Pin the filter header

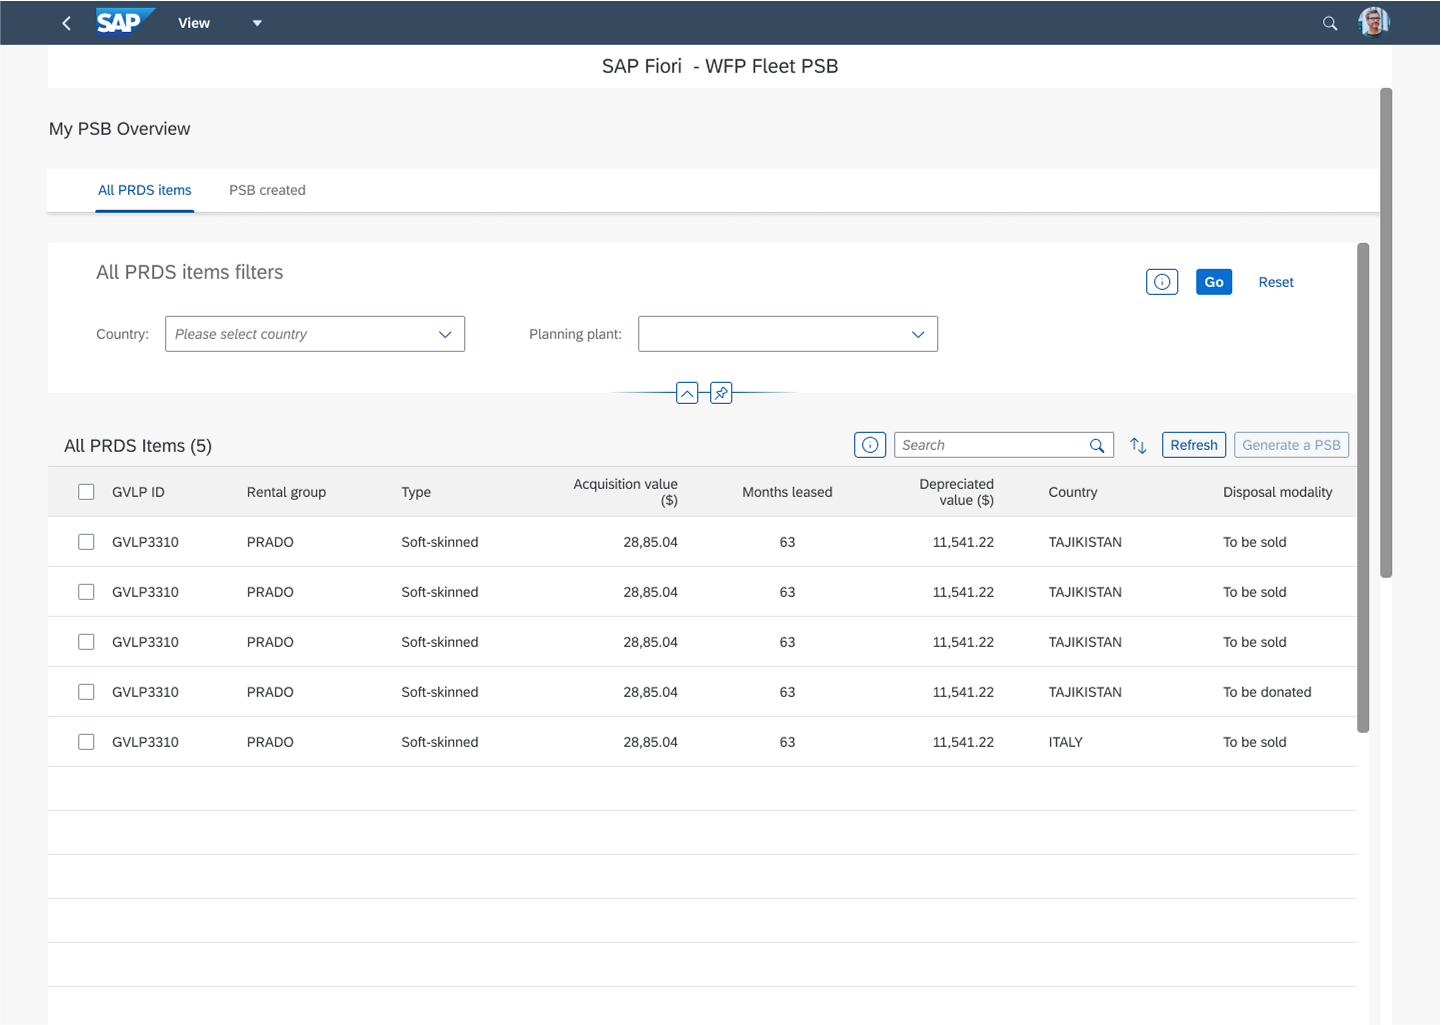(721, 393)
